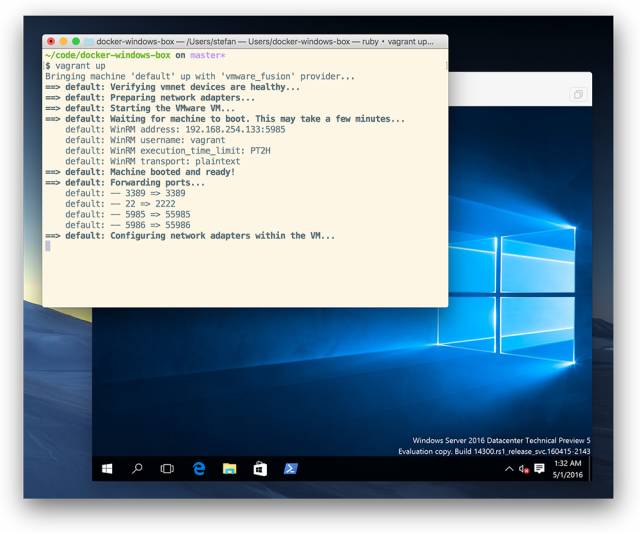Launch Microsoft Edge from the taskbar
Screen dimensions: 640x533
point(199,469)
